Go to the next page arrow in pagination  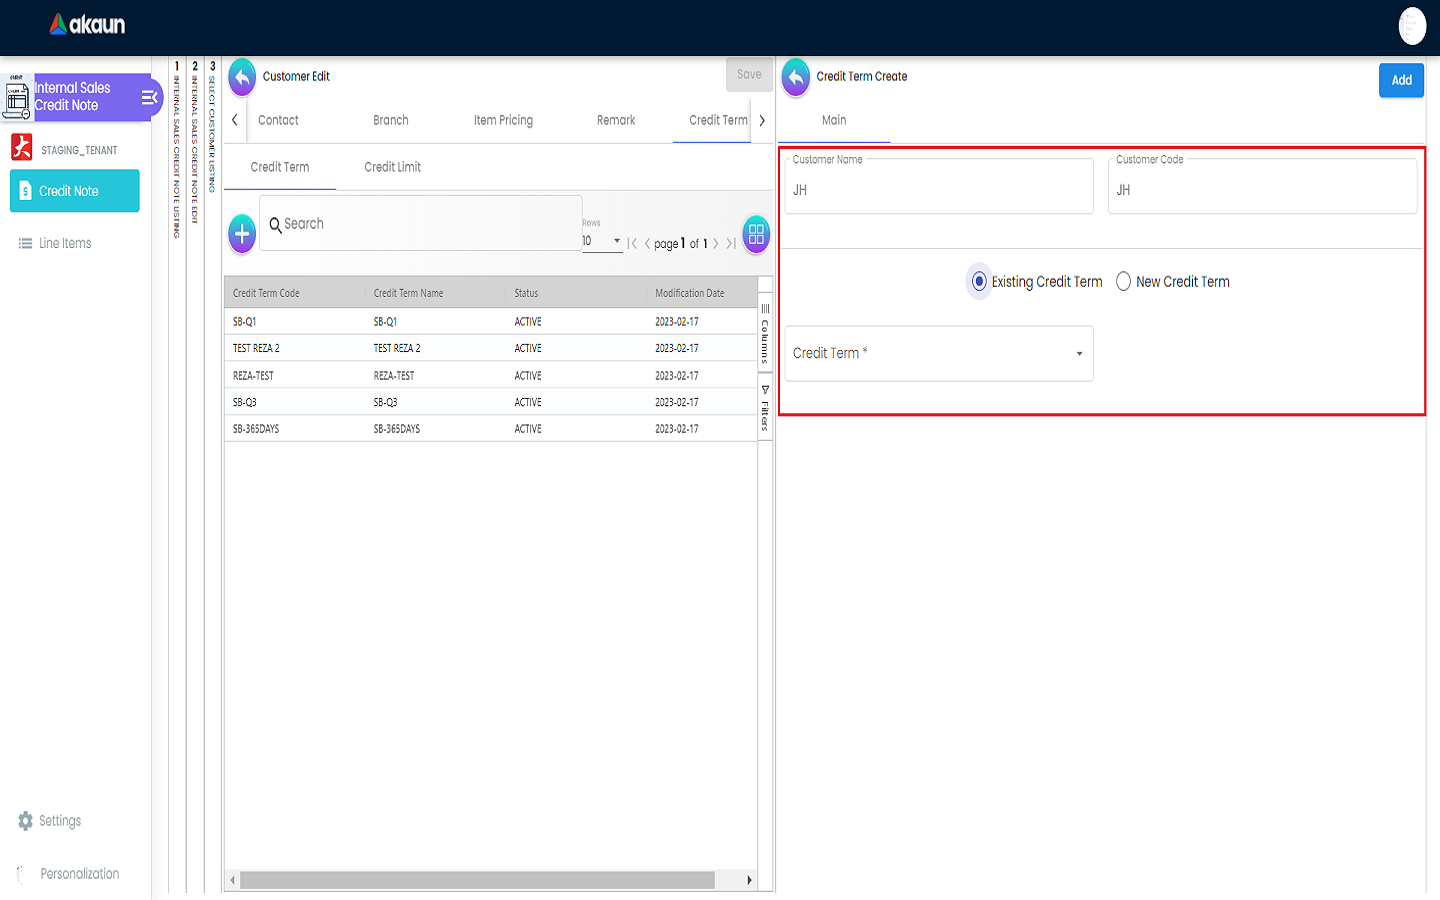(716, 244)
